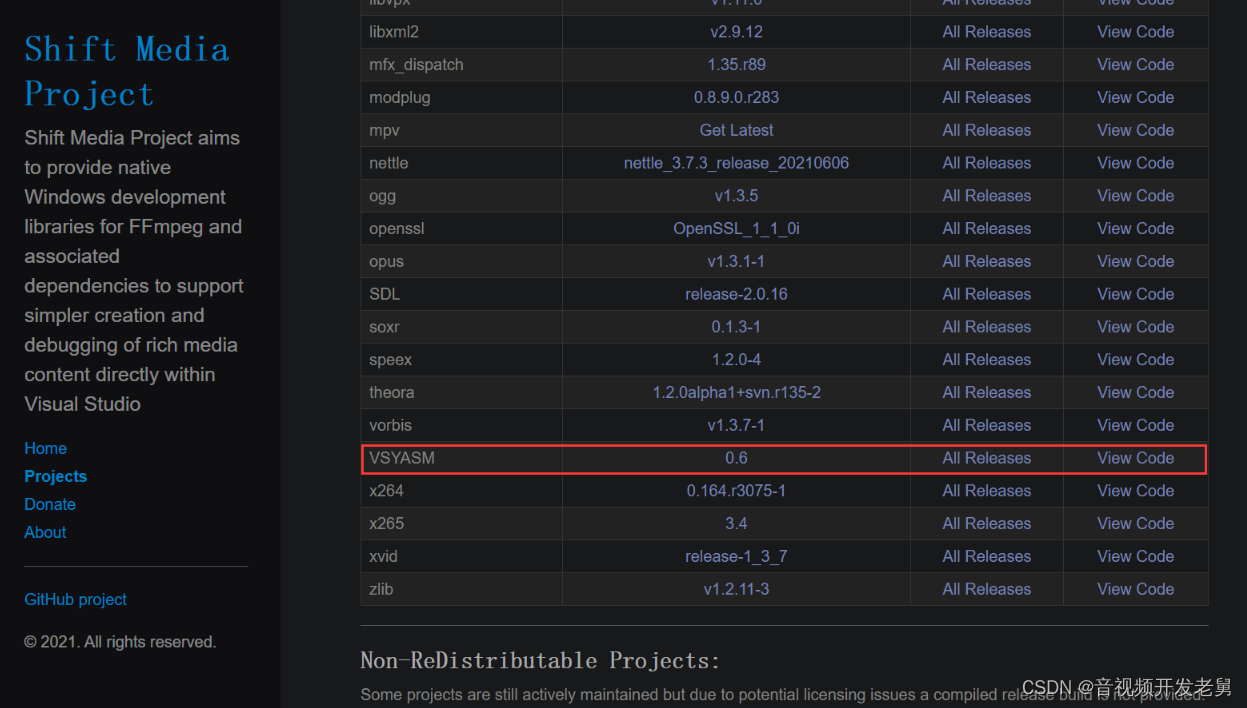View All Releases for ogg
This screenshot has width=1247, height=708.
coord(987,196)
